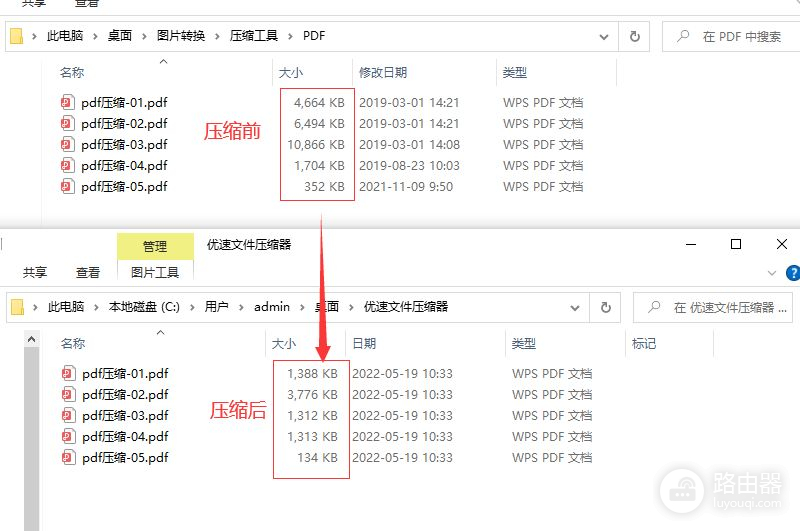Sort by 修改日期 column in PDF window
The height and width of the screenshot is (531, 800).
pyautogui.click(x=383, y=73)
